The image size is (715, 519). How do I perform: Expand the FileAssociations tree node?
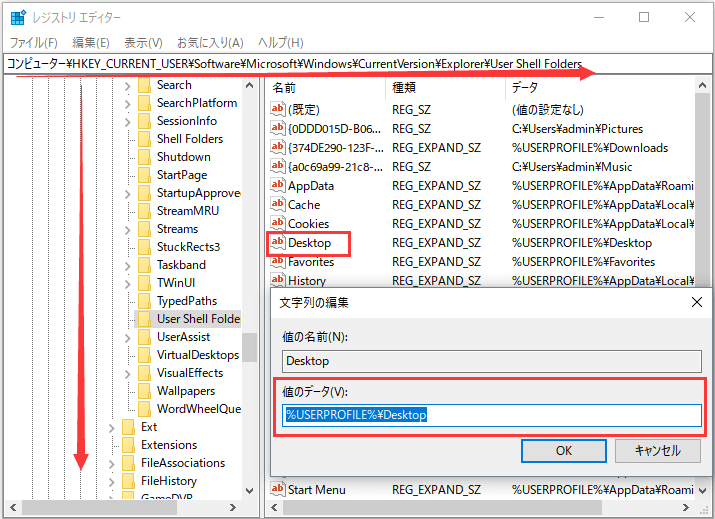click(x=112, y=464)
